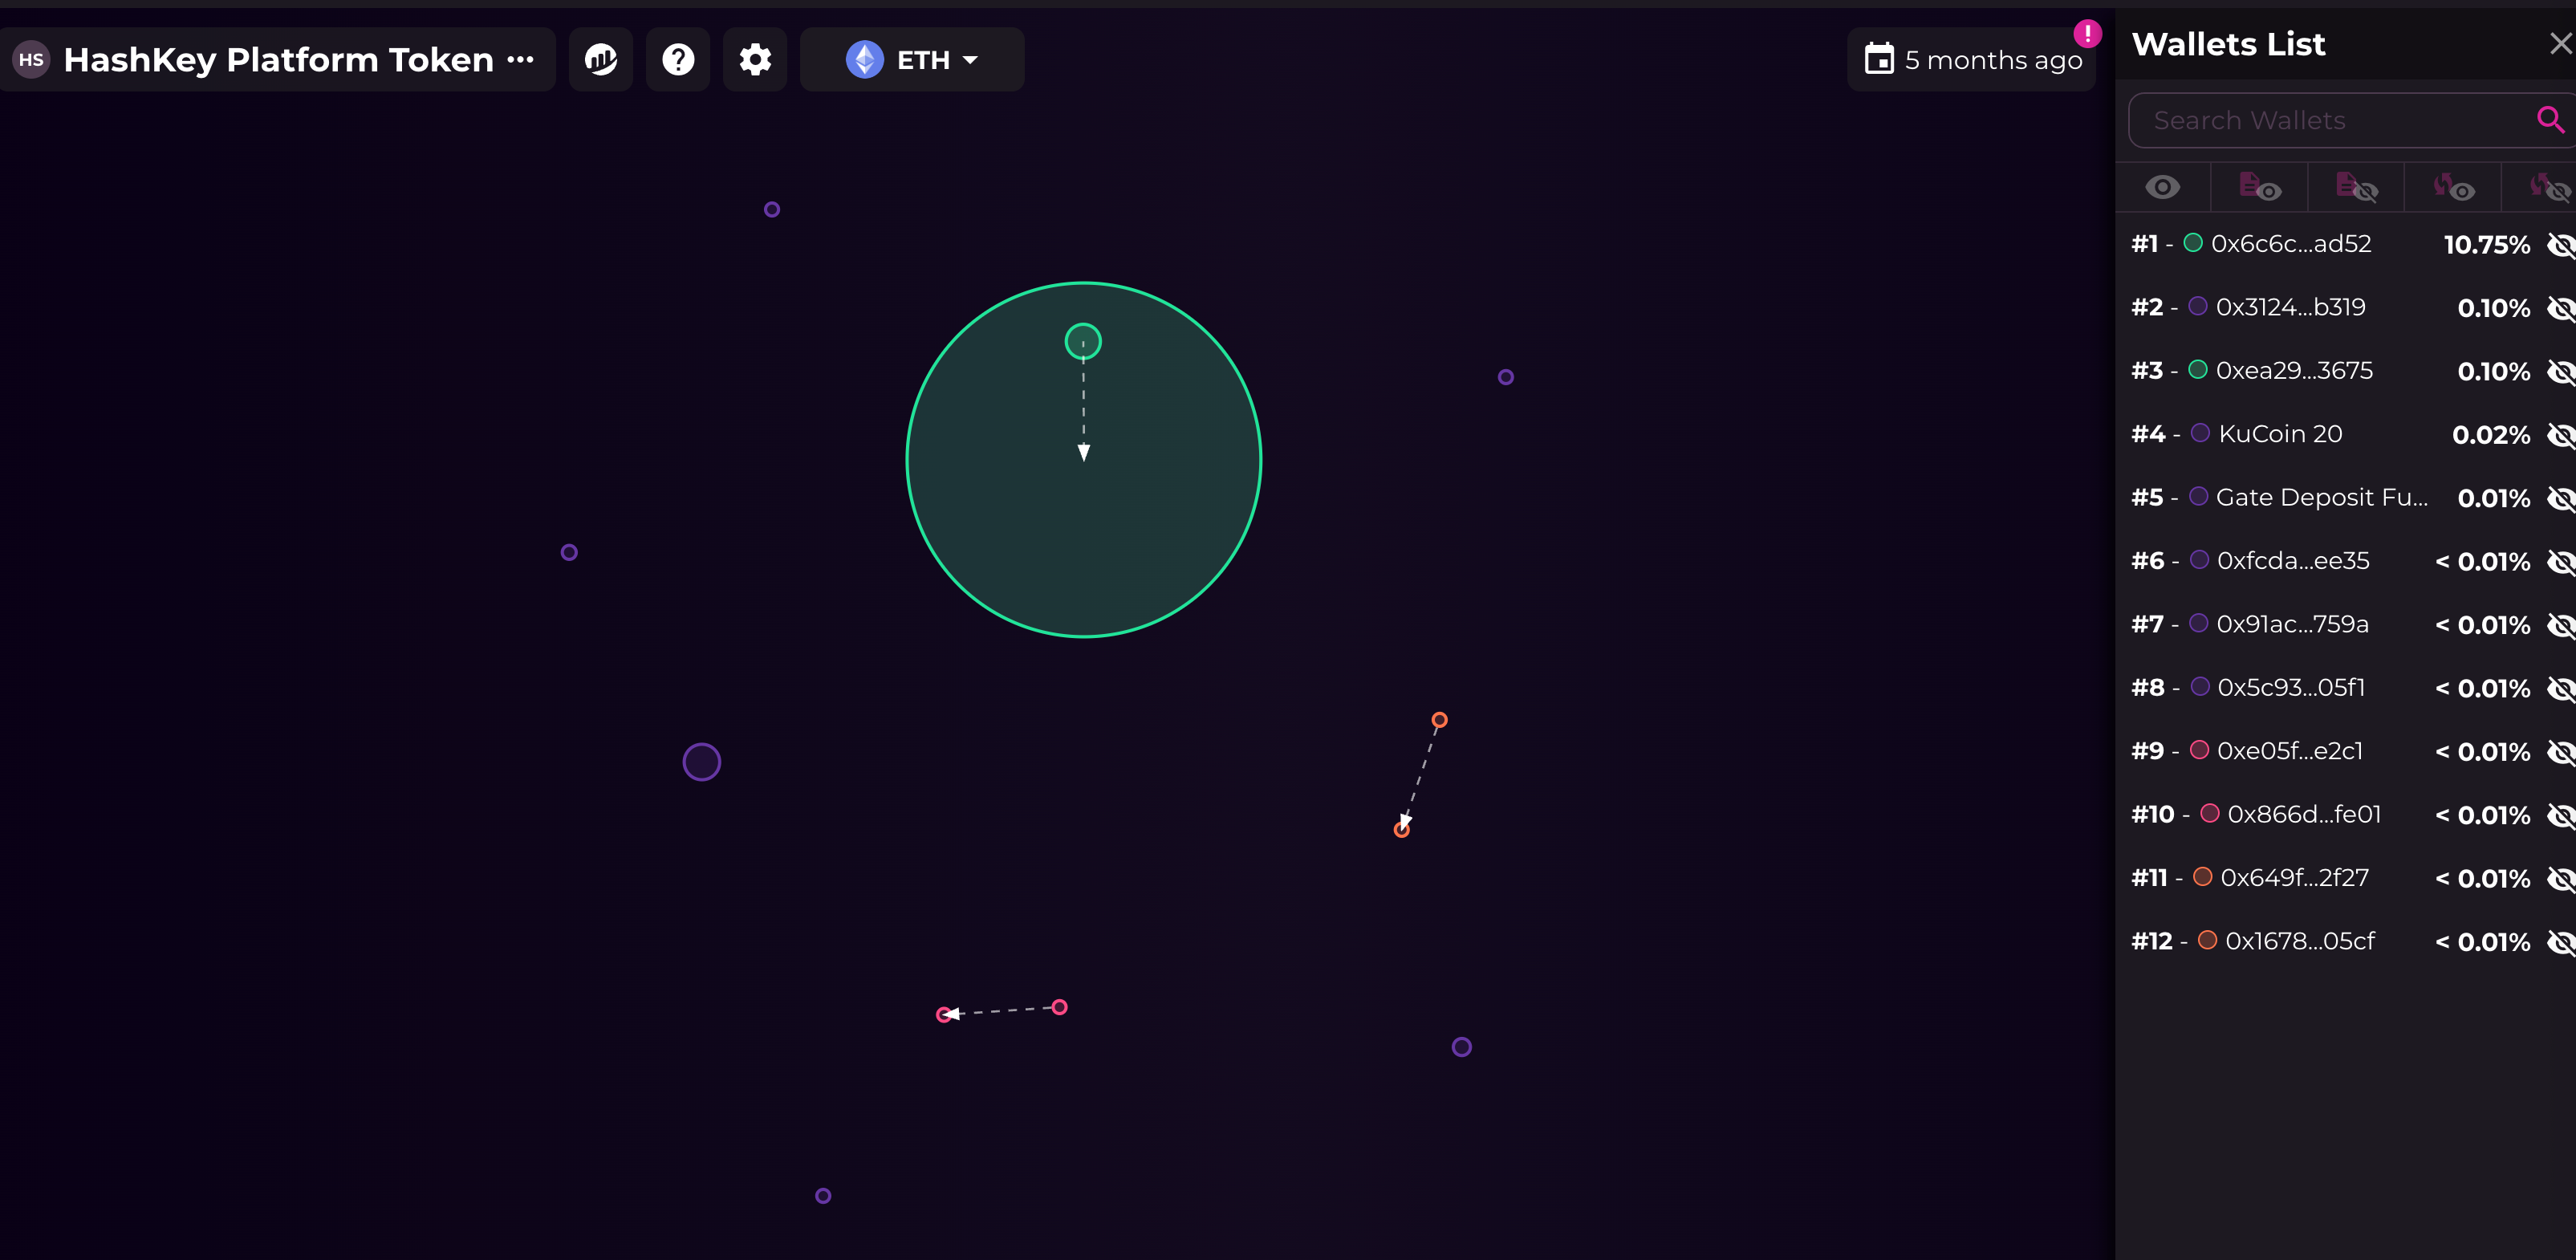Expand the ETH chain dropdown
This screenshot has height=1260, width=2576.
912,60
